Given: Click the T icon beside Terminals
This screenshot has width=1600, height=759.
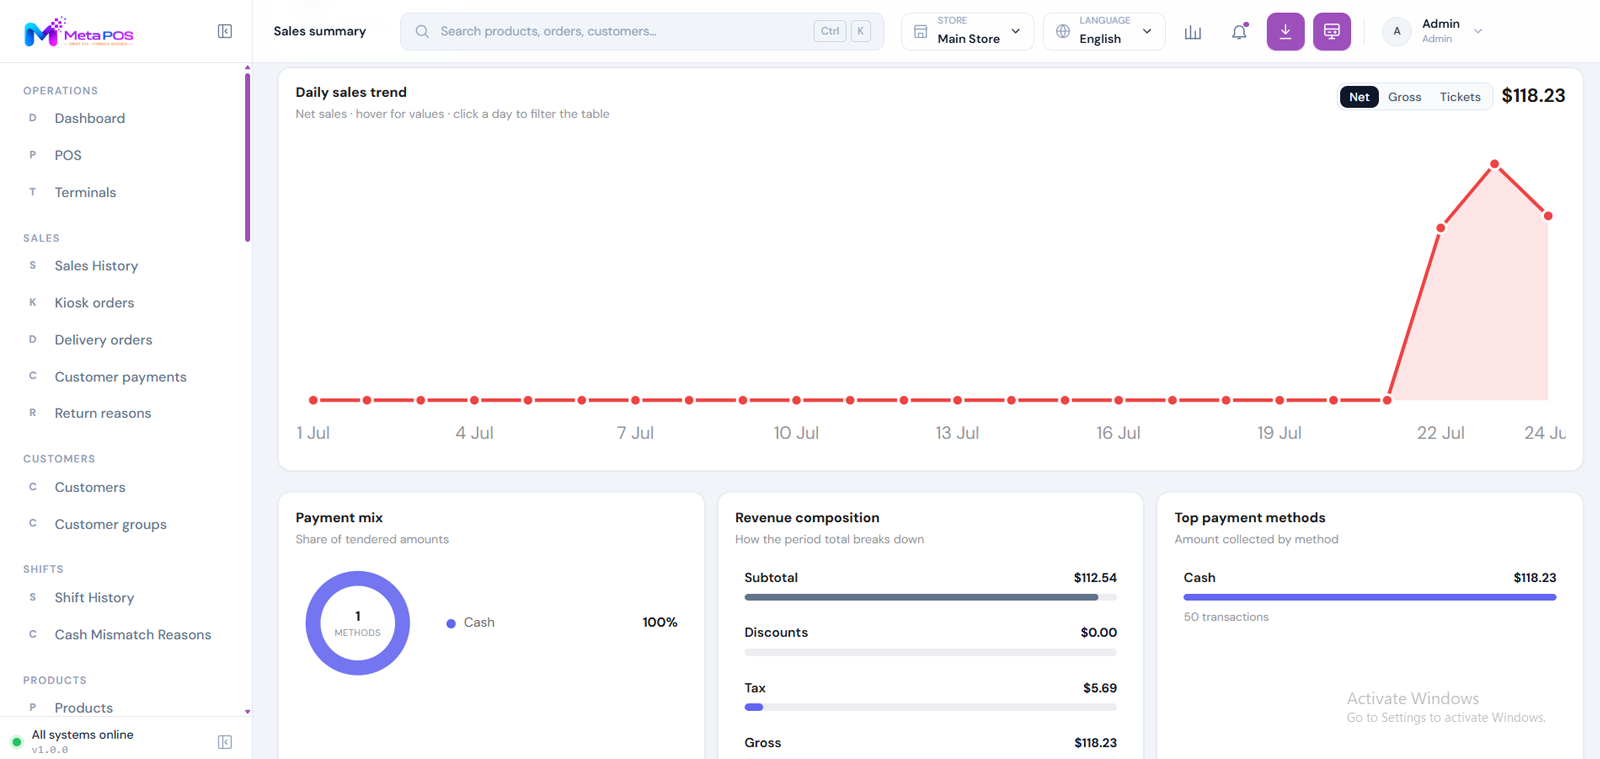Looking at the screenshot, I should [x=32, y=192].
